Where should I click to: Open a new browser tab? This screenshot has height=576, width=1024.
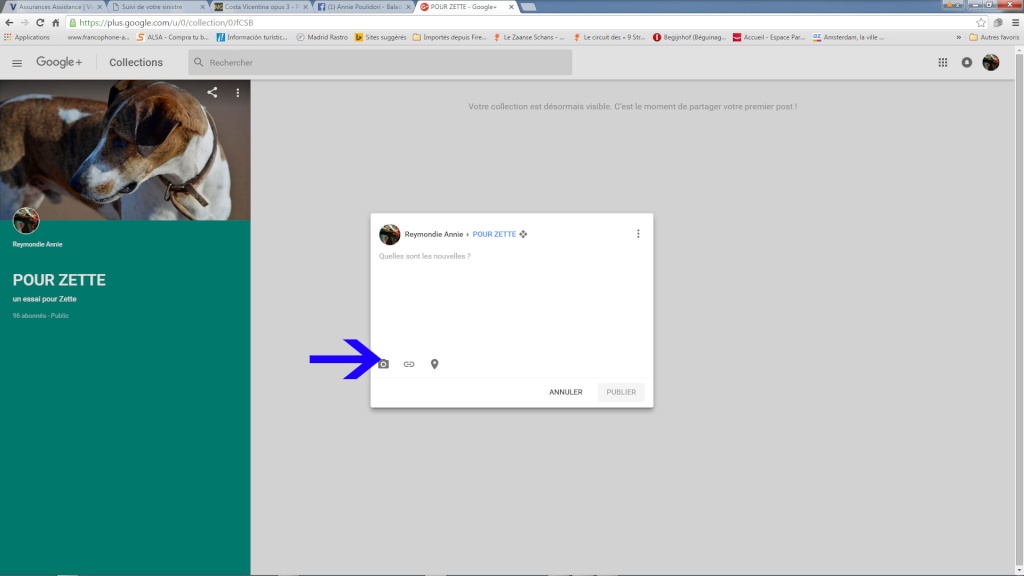coord(528,7)
